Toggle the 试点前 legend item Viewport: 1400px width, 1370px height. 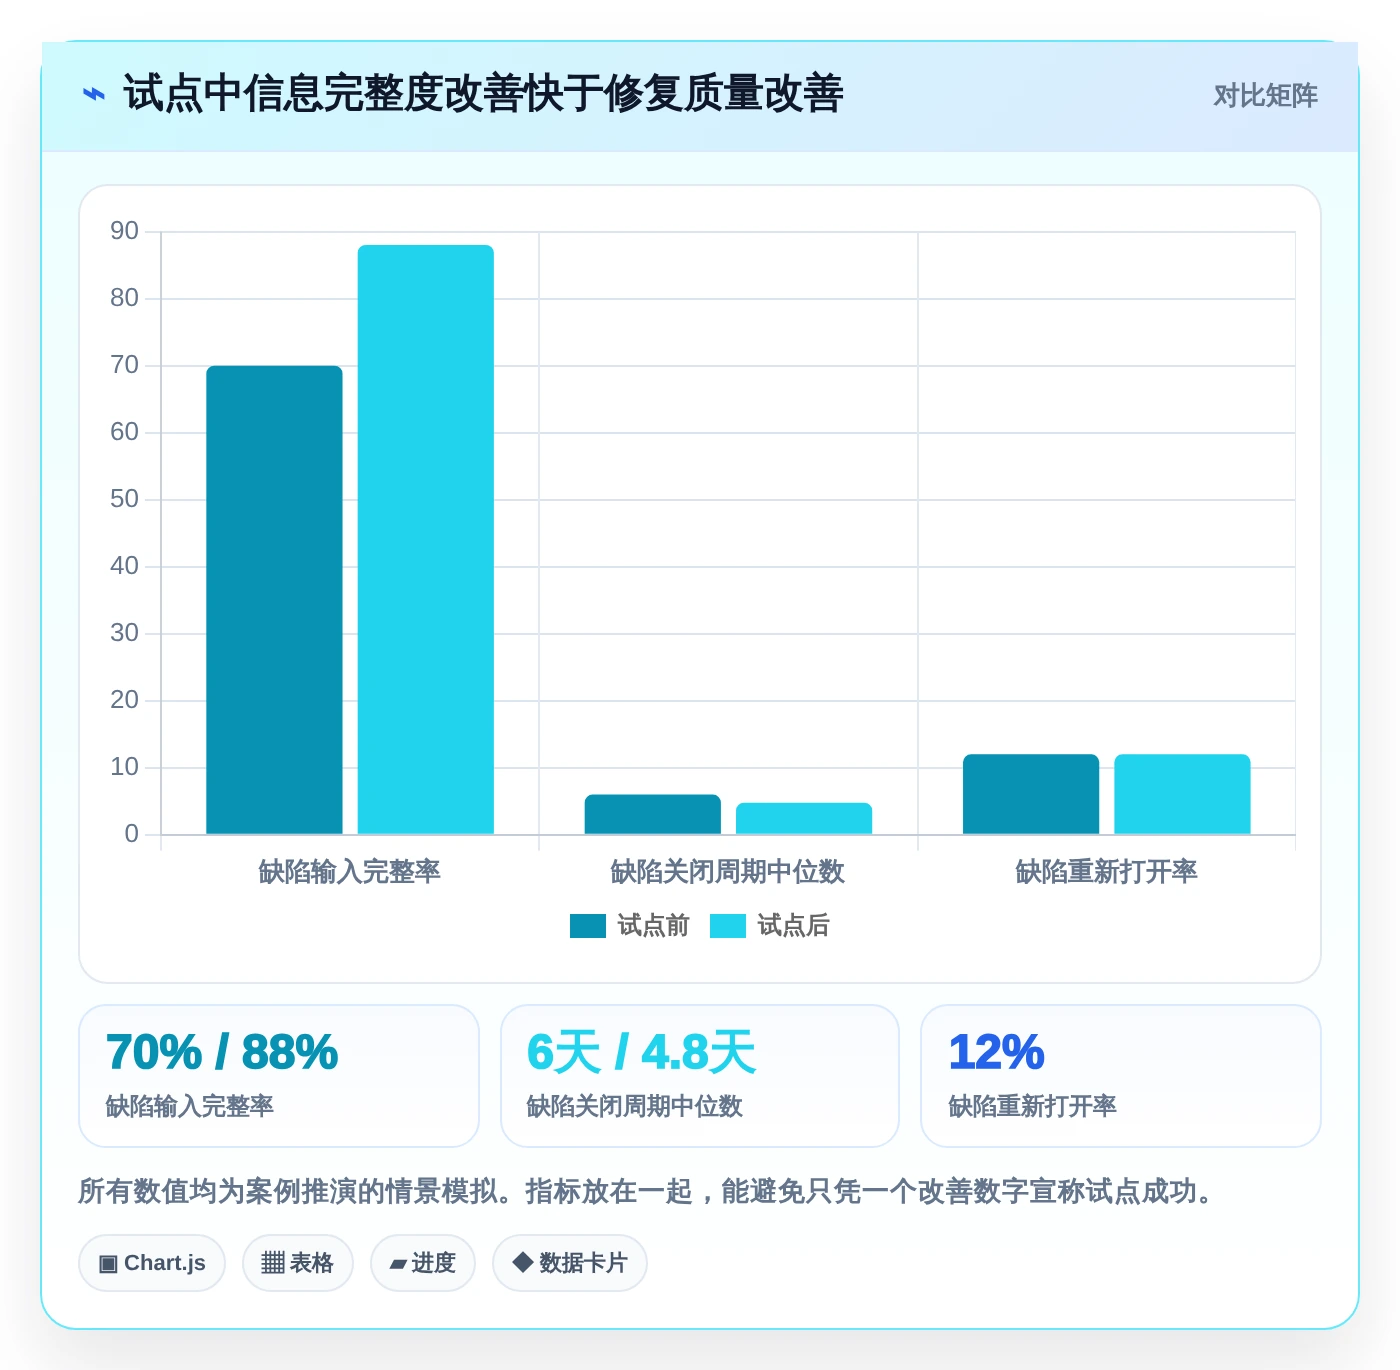point(630,926)
